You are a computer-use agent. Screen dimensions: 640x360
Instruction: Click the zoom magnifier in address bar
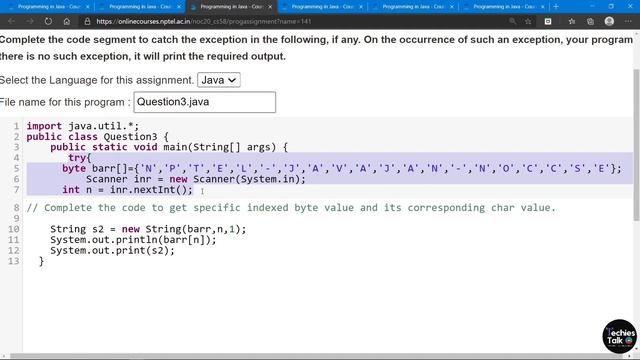[512, 21]
